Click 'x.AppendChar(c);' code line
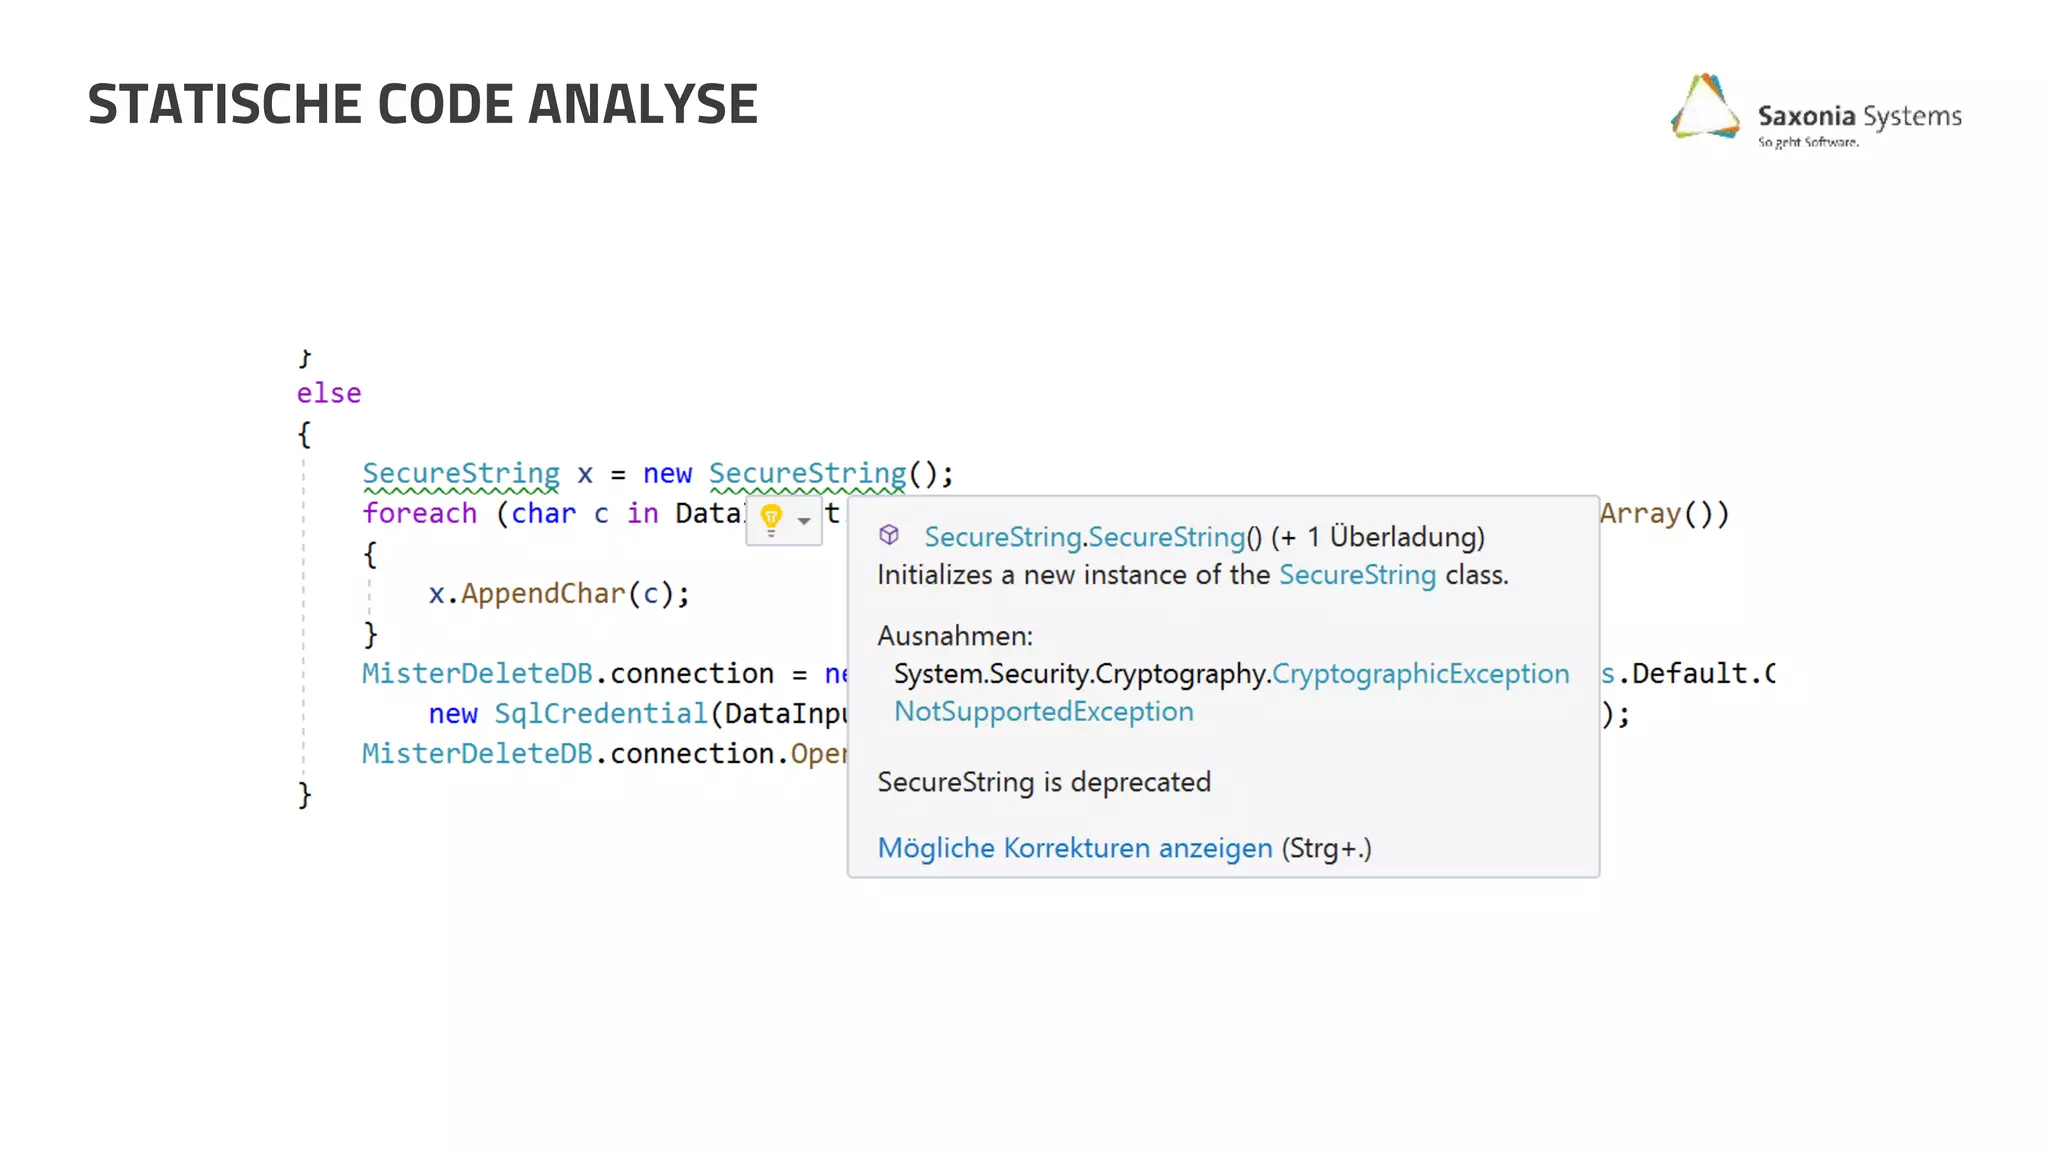This screenshot has height=1152, width=2048. [x=559, y=594]
